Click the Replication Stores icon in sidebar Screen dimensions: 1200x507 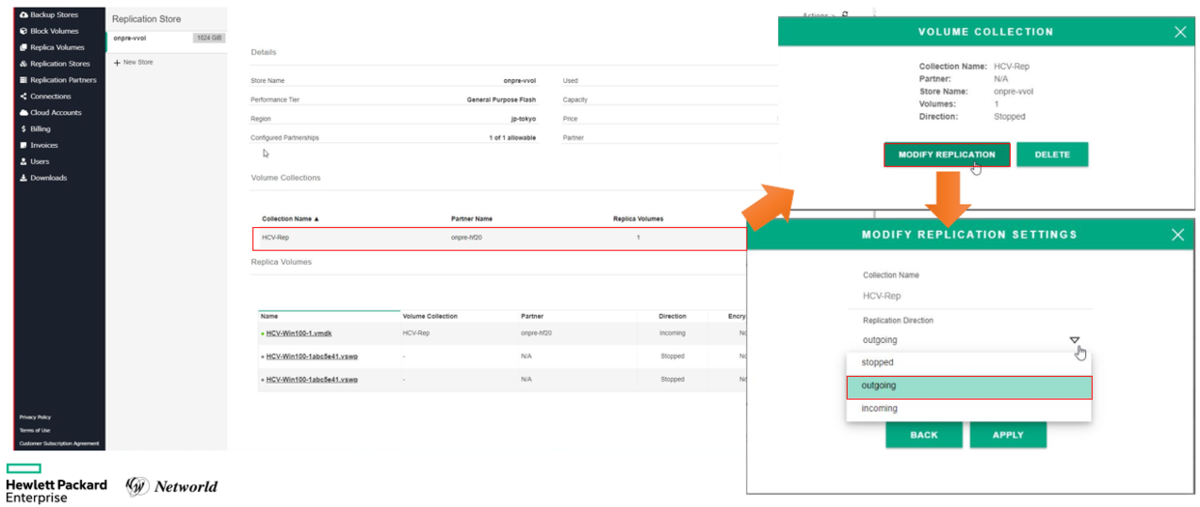23,64
